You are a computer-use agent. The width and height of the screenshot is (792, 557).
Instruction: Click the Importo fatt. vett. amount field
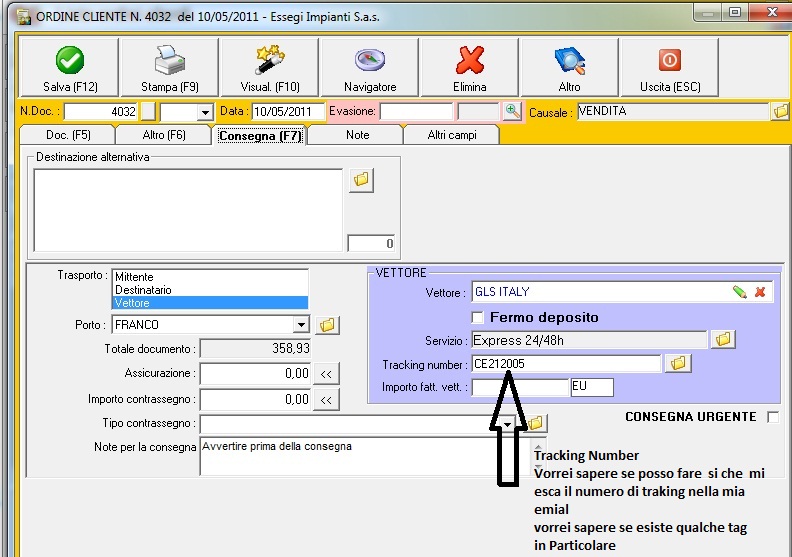520,387
